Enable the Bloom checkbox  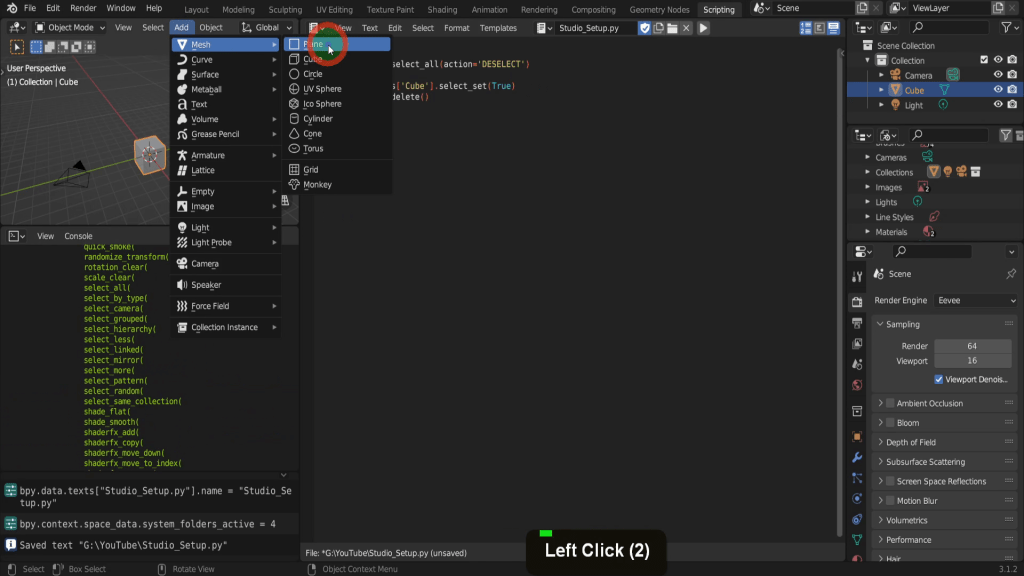coord(890,423)
